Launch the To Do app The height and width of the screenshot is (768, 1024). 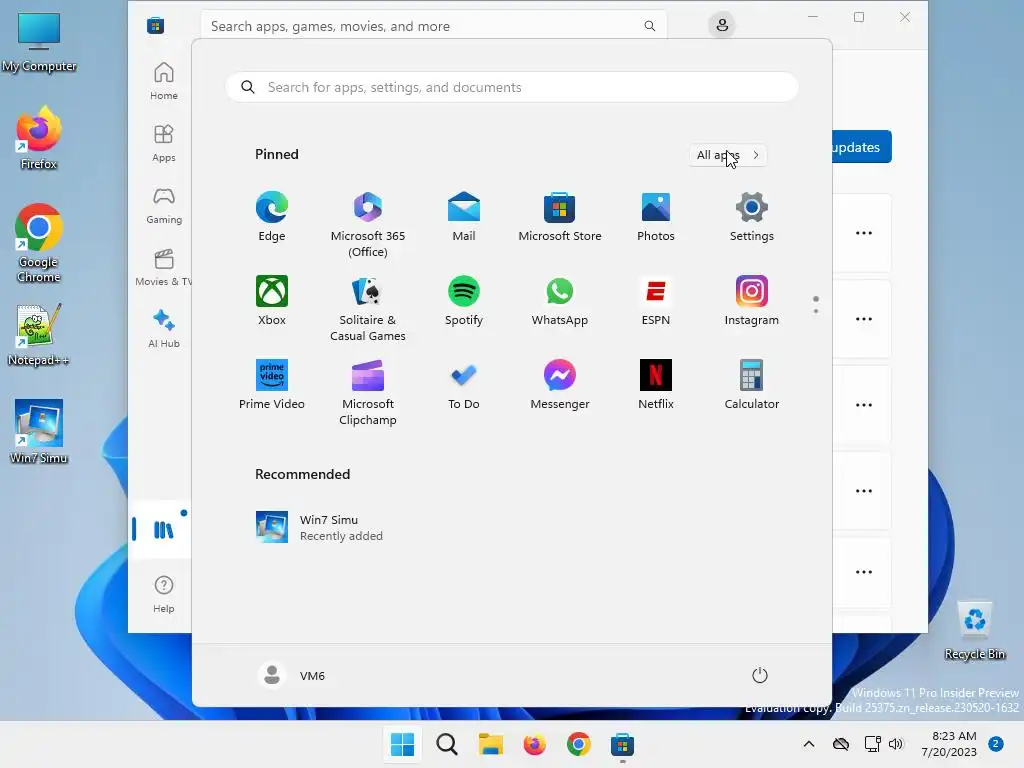tap(464, 385)
